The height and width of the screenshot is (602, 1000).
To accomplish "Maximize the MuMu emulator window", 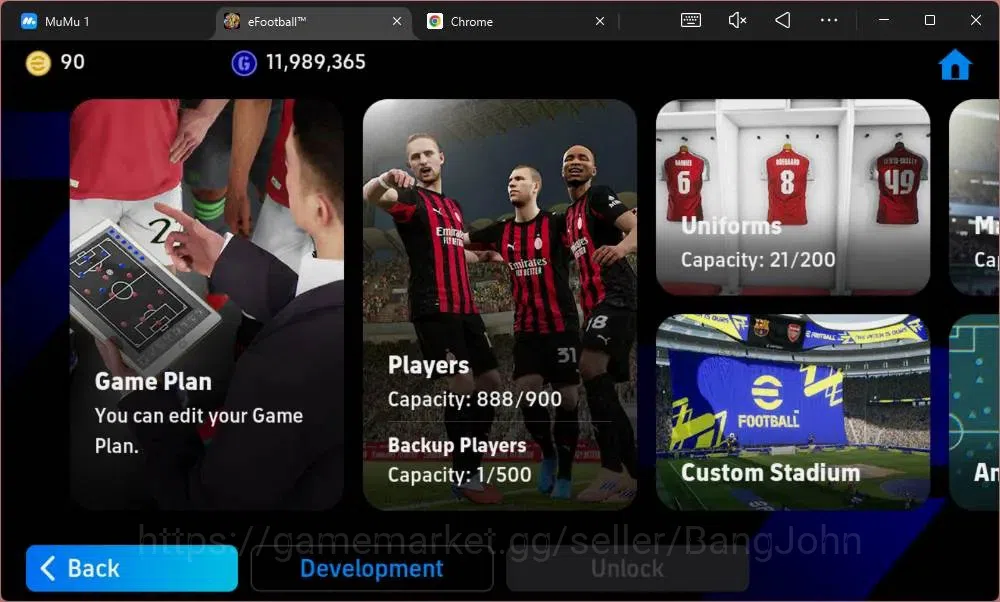I will 930,20.
